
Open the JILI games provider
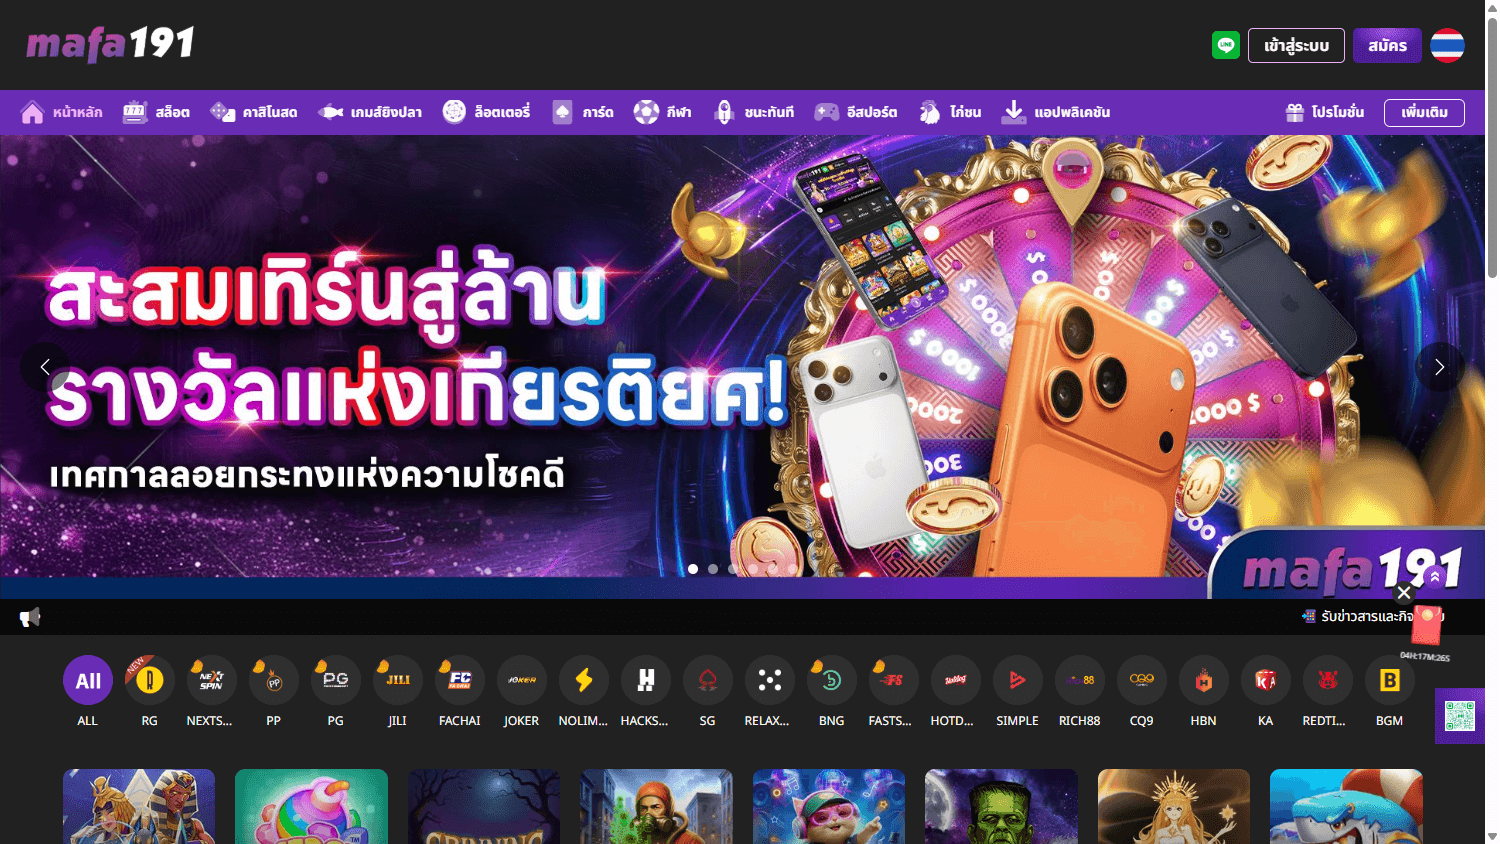coord(397,680)
